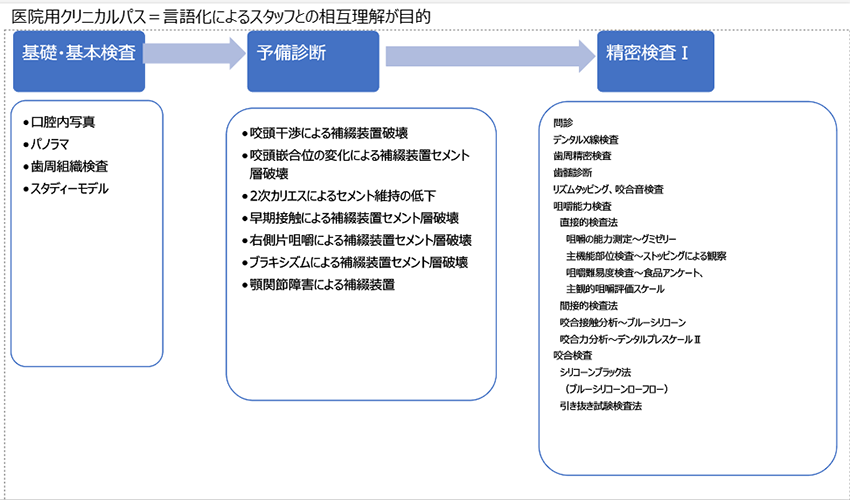
Task: Click the 歯周組織検査 bullet
Action: click(66, 166)
